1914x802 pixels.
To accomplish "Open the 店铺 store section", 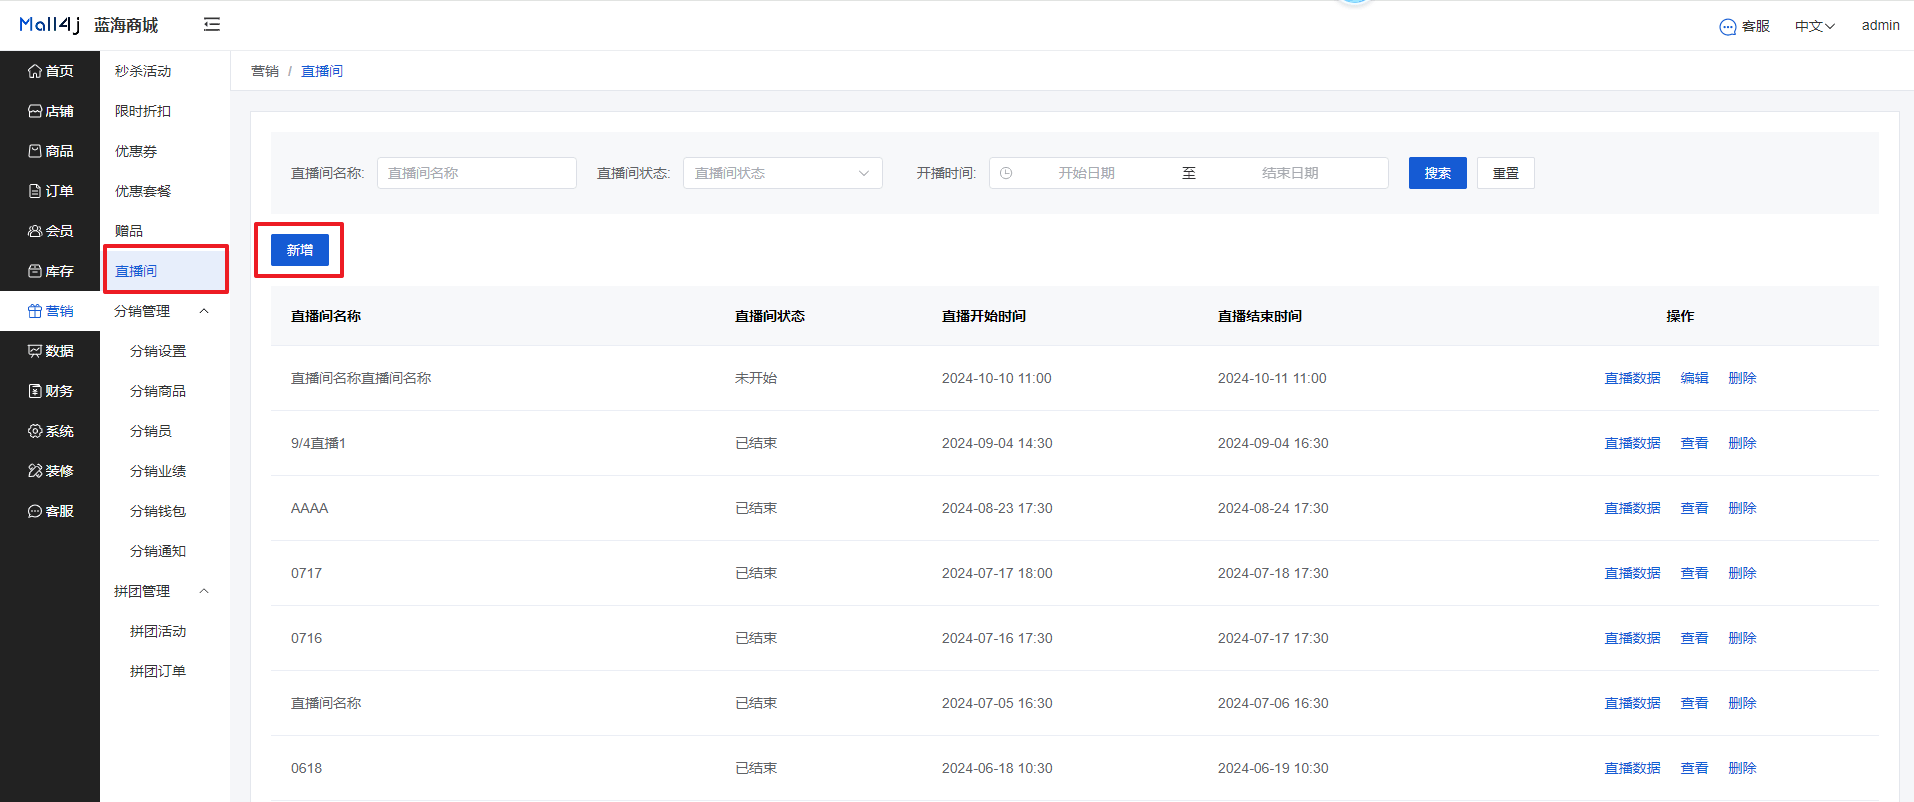I will [x=50, y=111].
